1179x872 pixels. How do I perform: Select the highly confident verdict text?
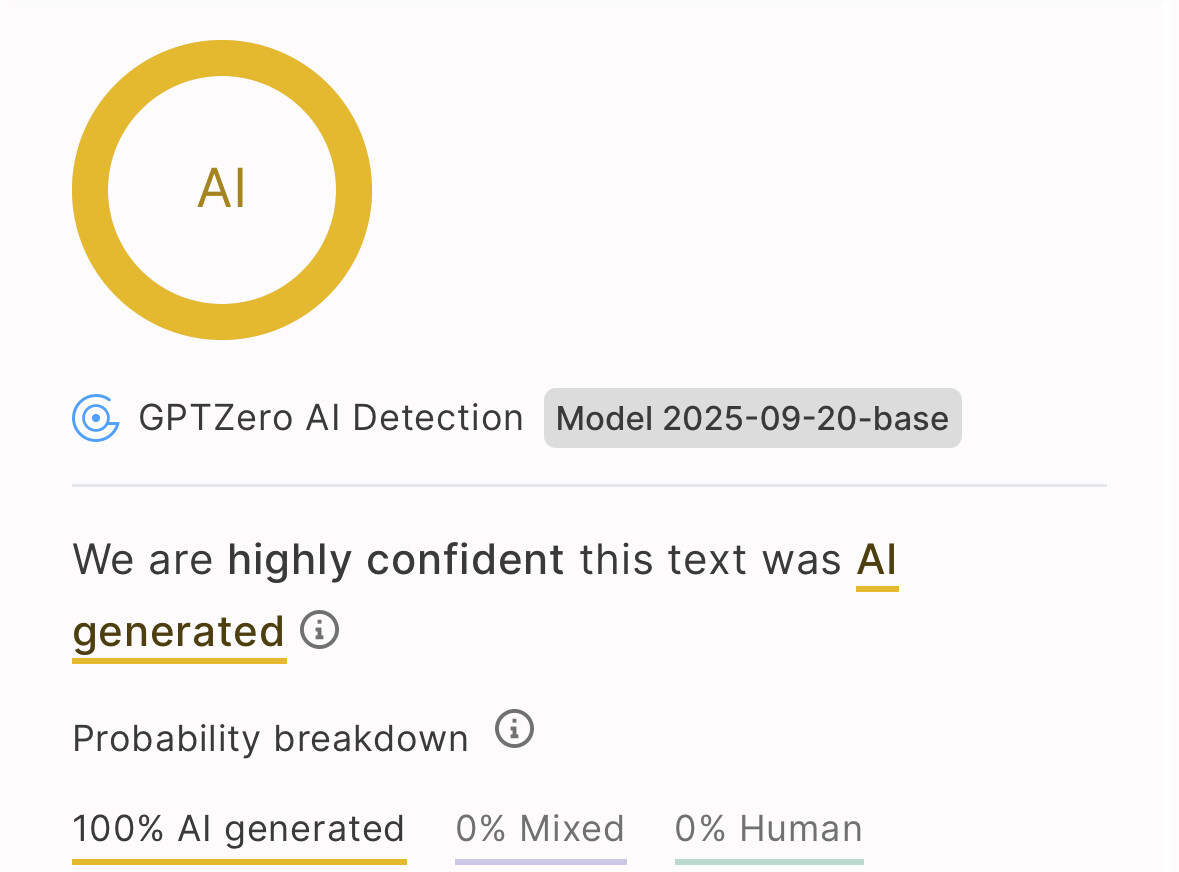(x=394, y=560)
